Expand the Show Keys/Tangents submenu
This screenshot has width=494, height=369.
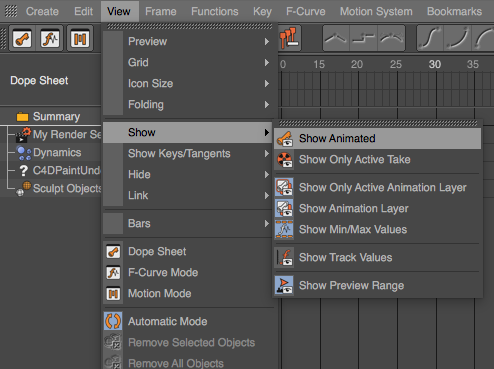pyautogui.click(x=188, y=154)
